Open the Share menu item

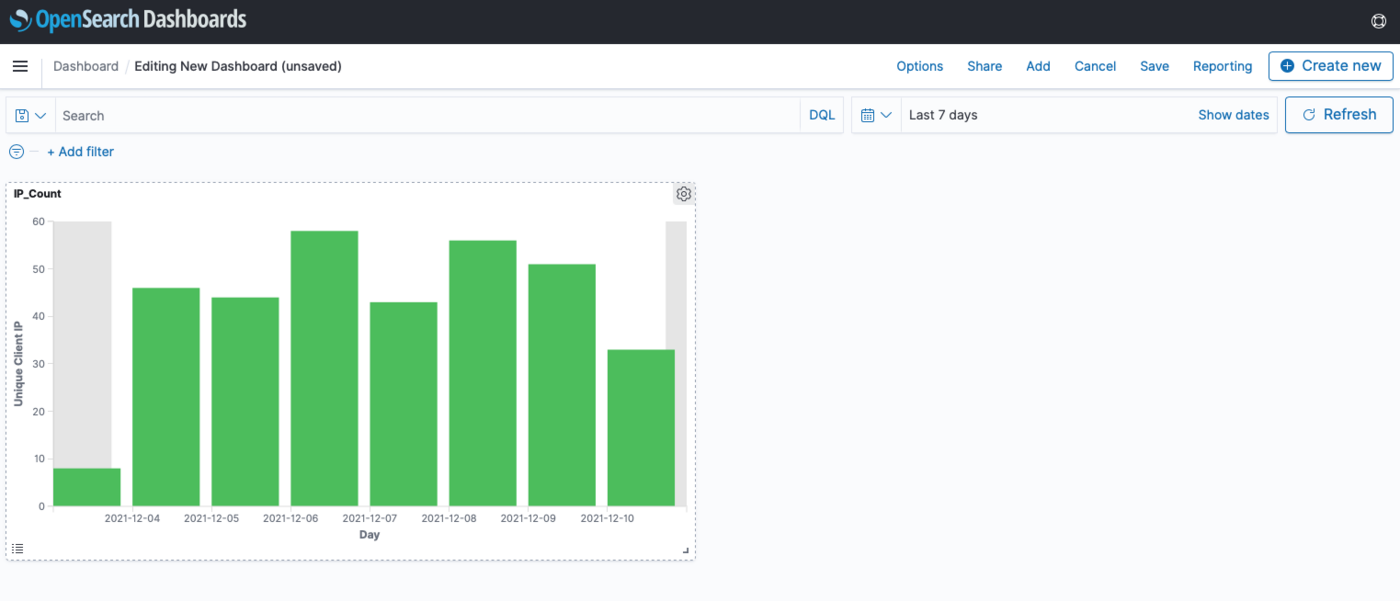[x=984, y=66]
